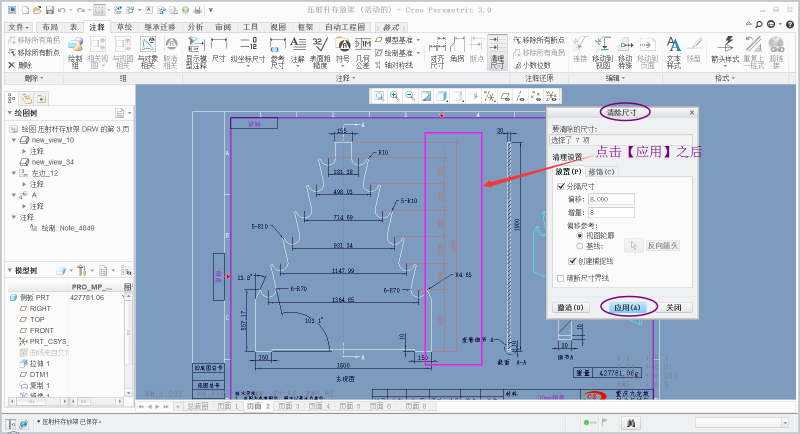
Task: Click 小数位数 decimal places command
Action: click(533, 65)
